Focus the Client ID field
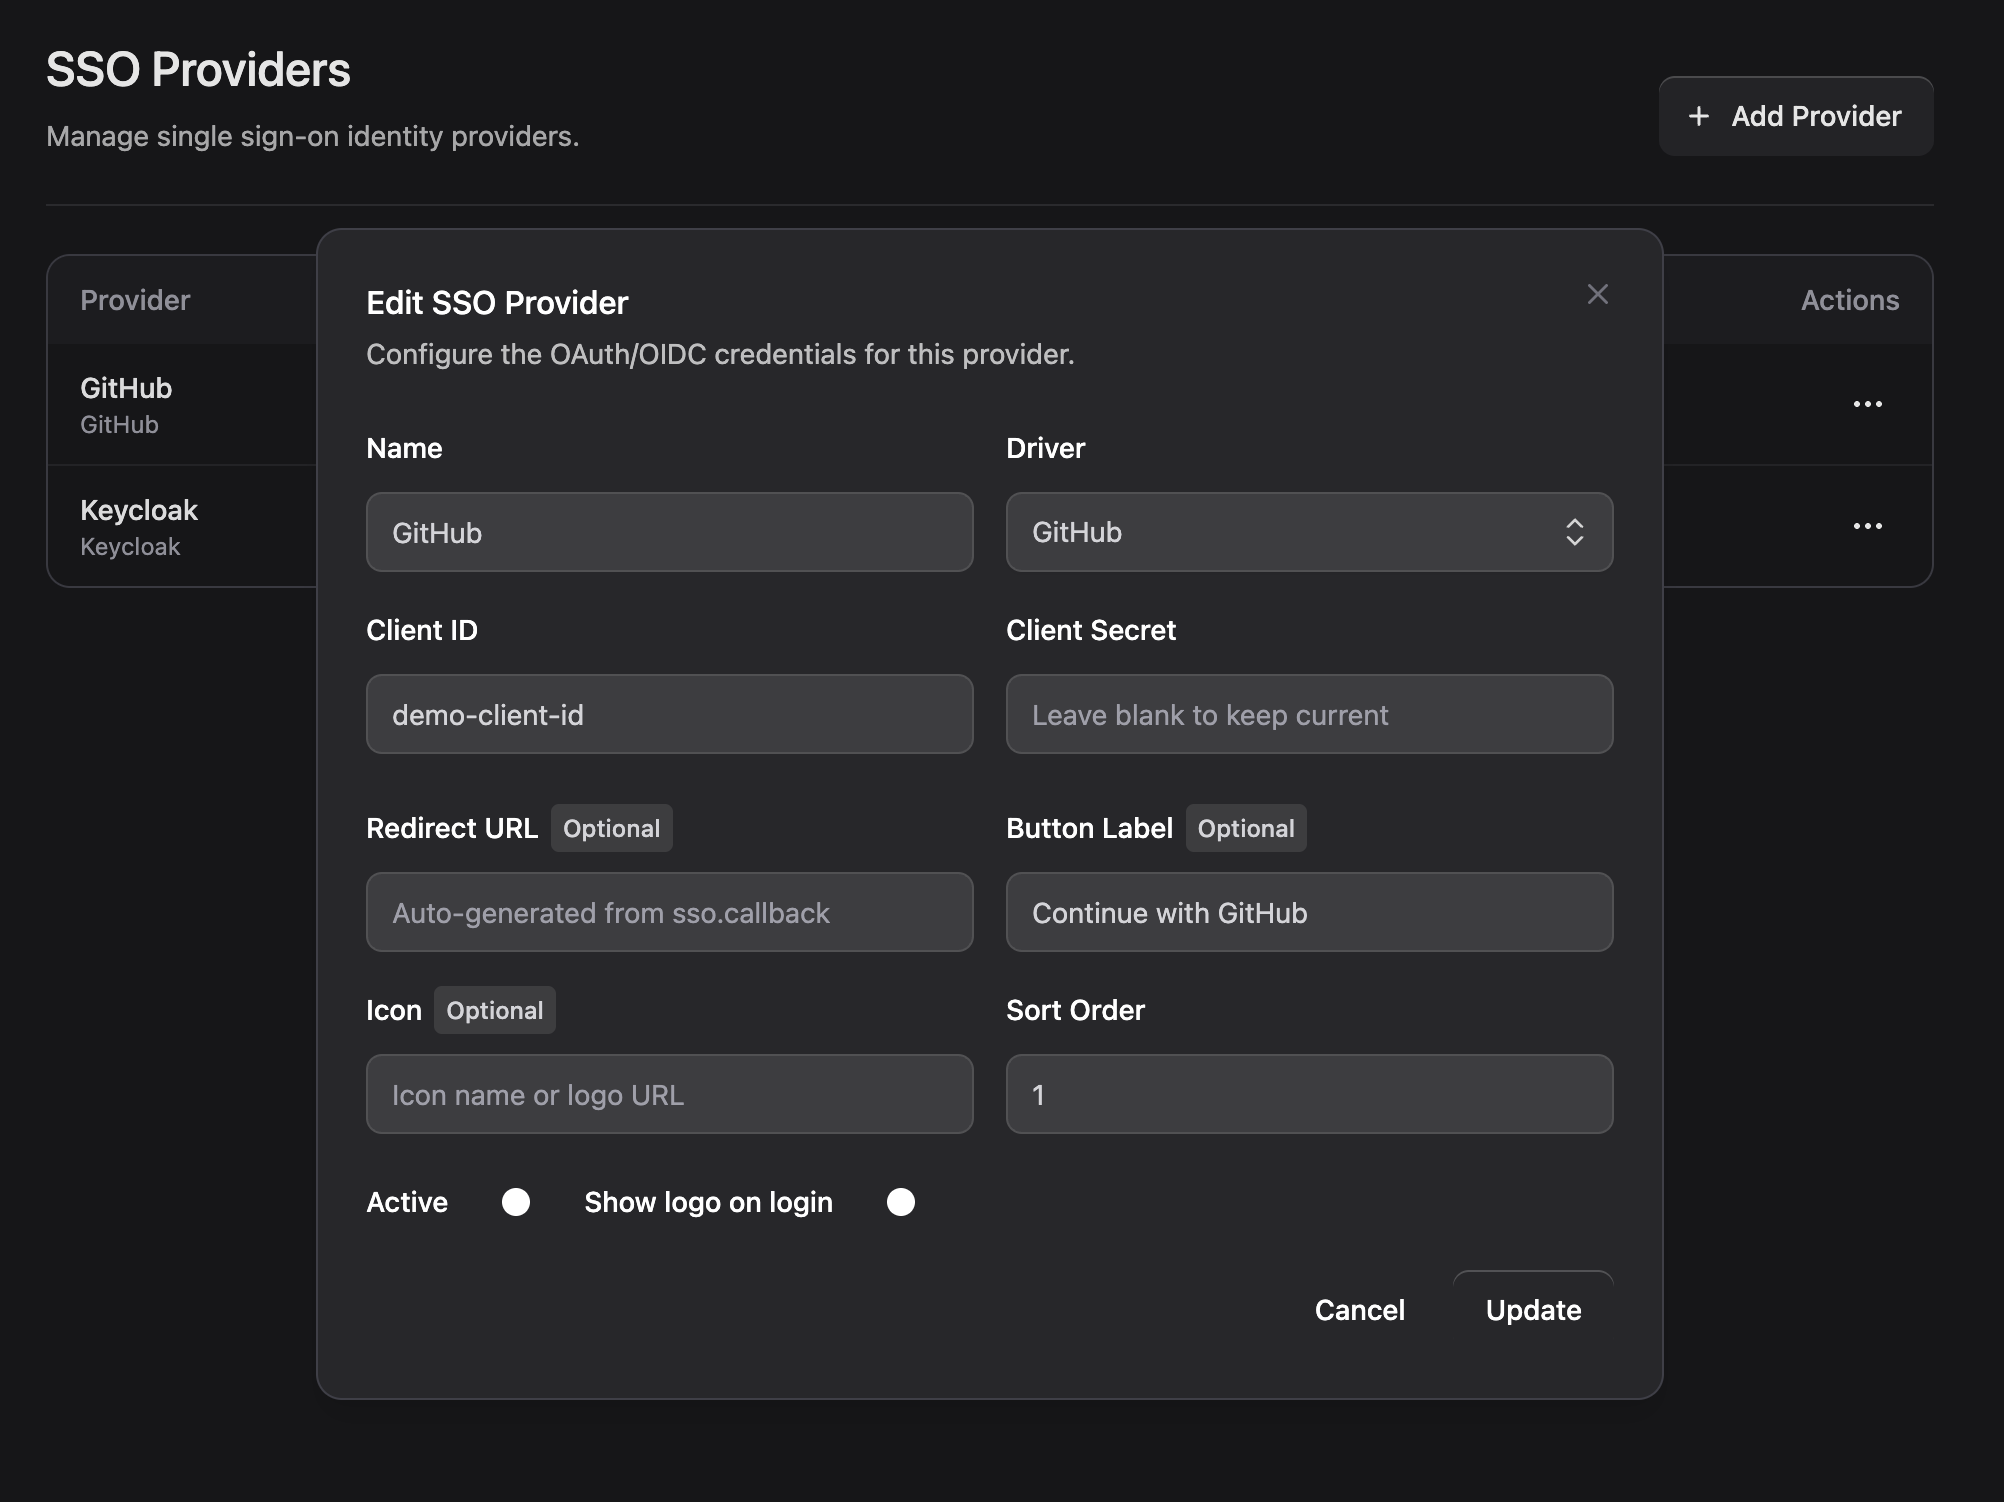The height and width of the screenshot is (1502, 2004). pyautogui.click(x=669, y=714)
